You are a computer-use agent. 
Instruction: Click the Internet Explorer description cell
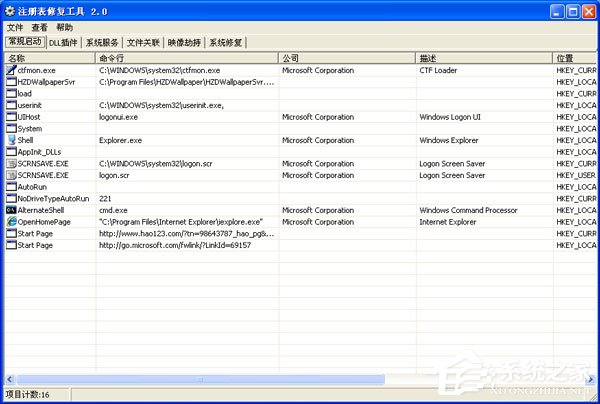pos(448,222)
